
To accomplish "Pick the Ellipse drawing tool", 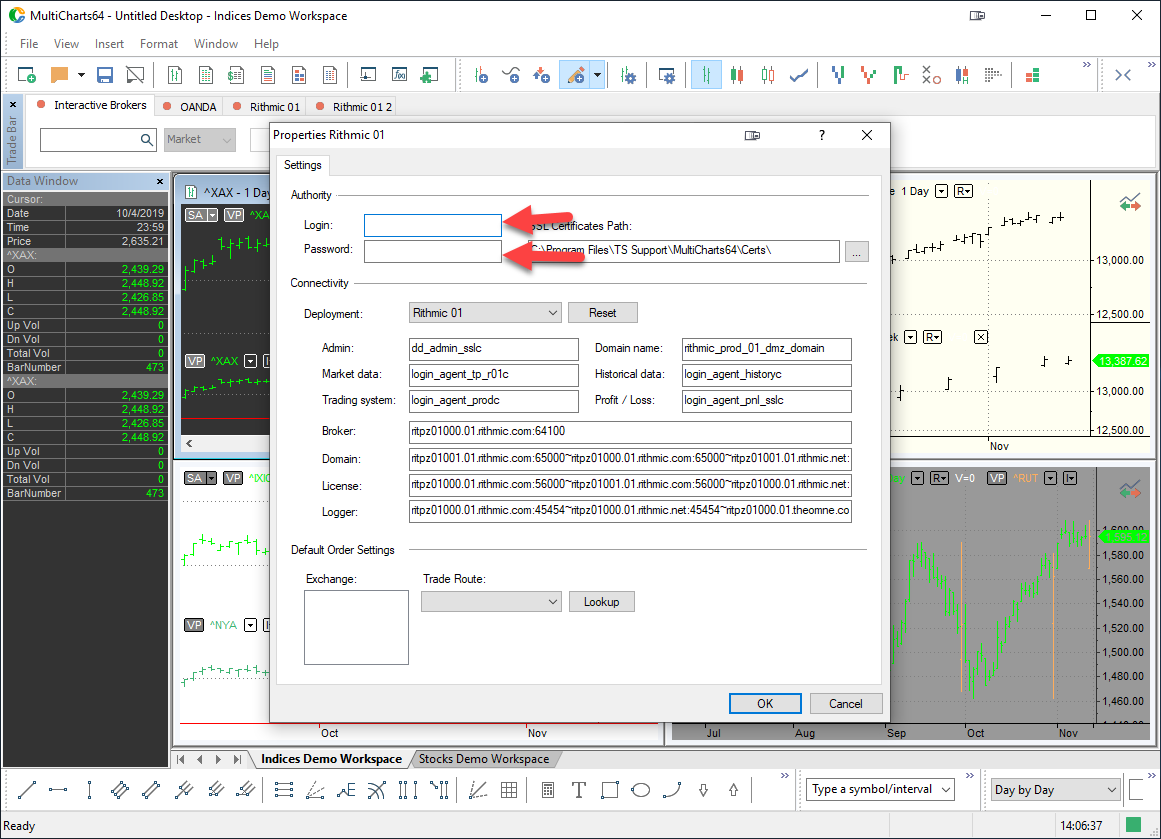I will coord(641,790).
